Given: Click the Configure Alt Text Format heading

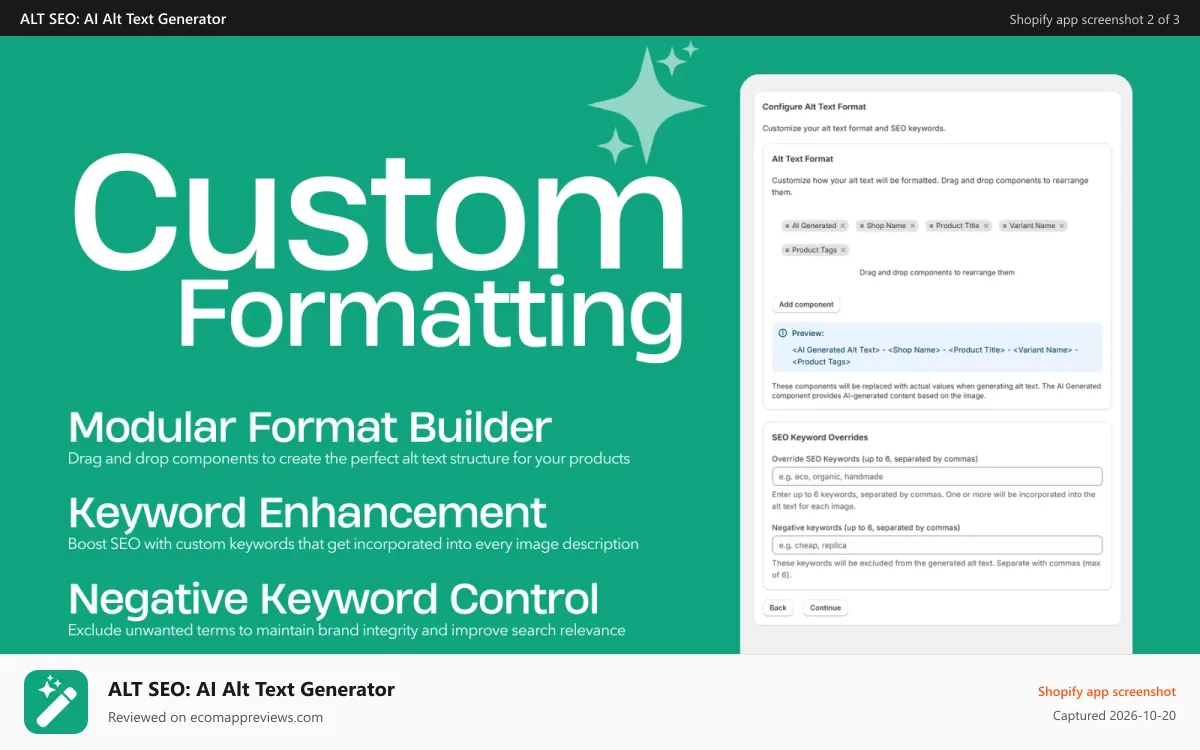Looking at the screenshot, I should (x=814, y=106).
